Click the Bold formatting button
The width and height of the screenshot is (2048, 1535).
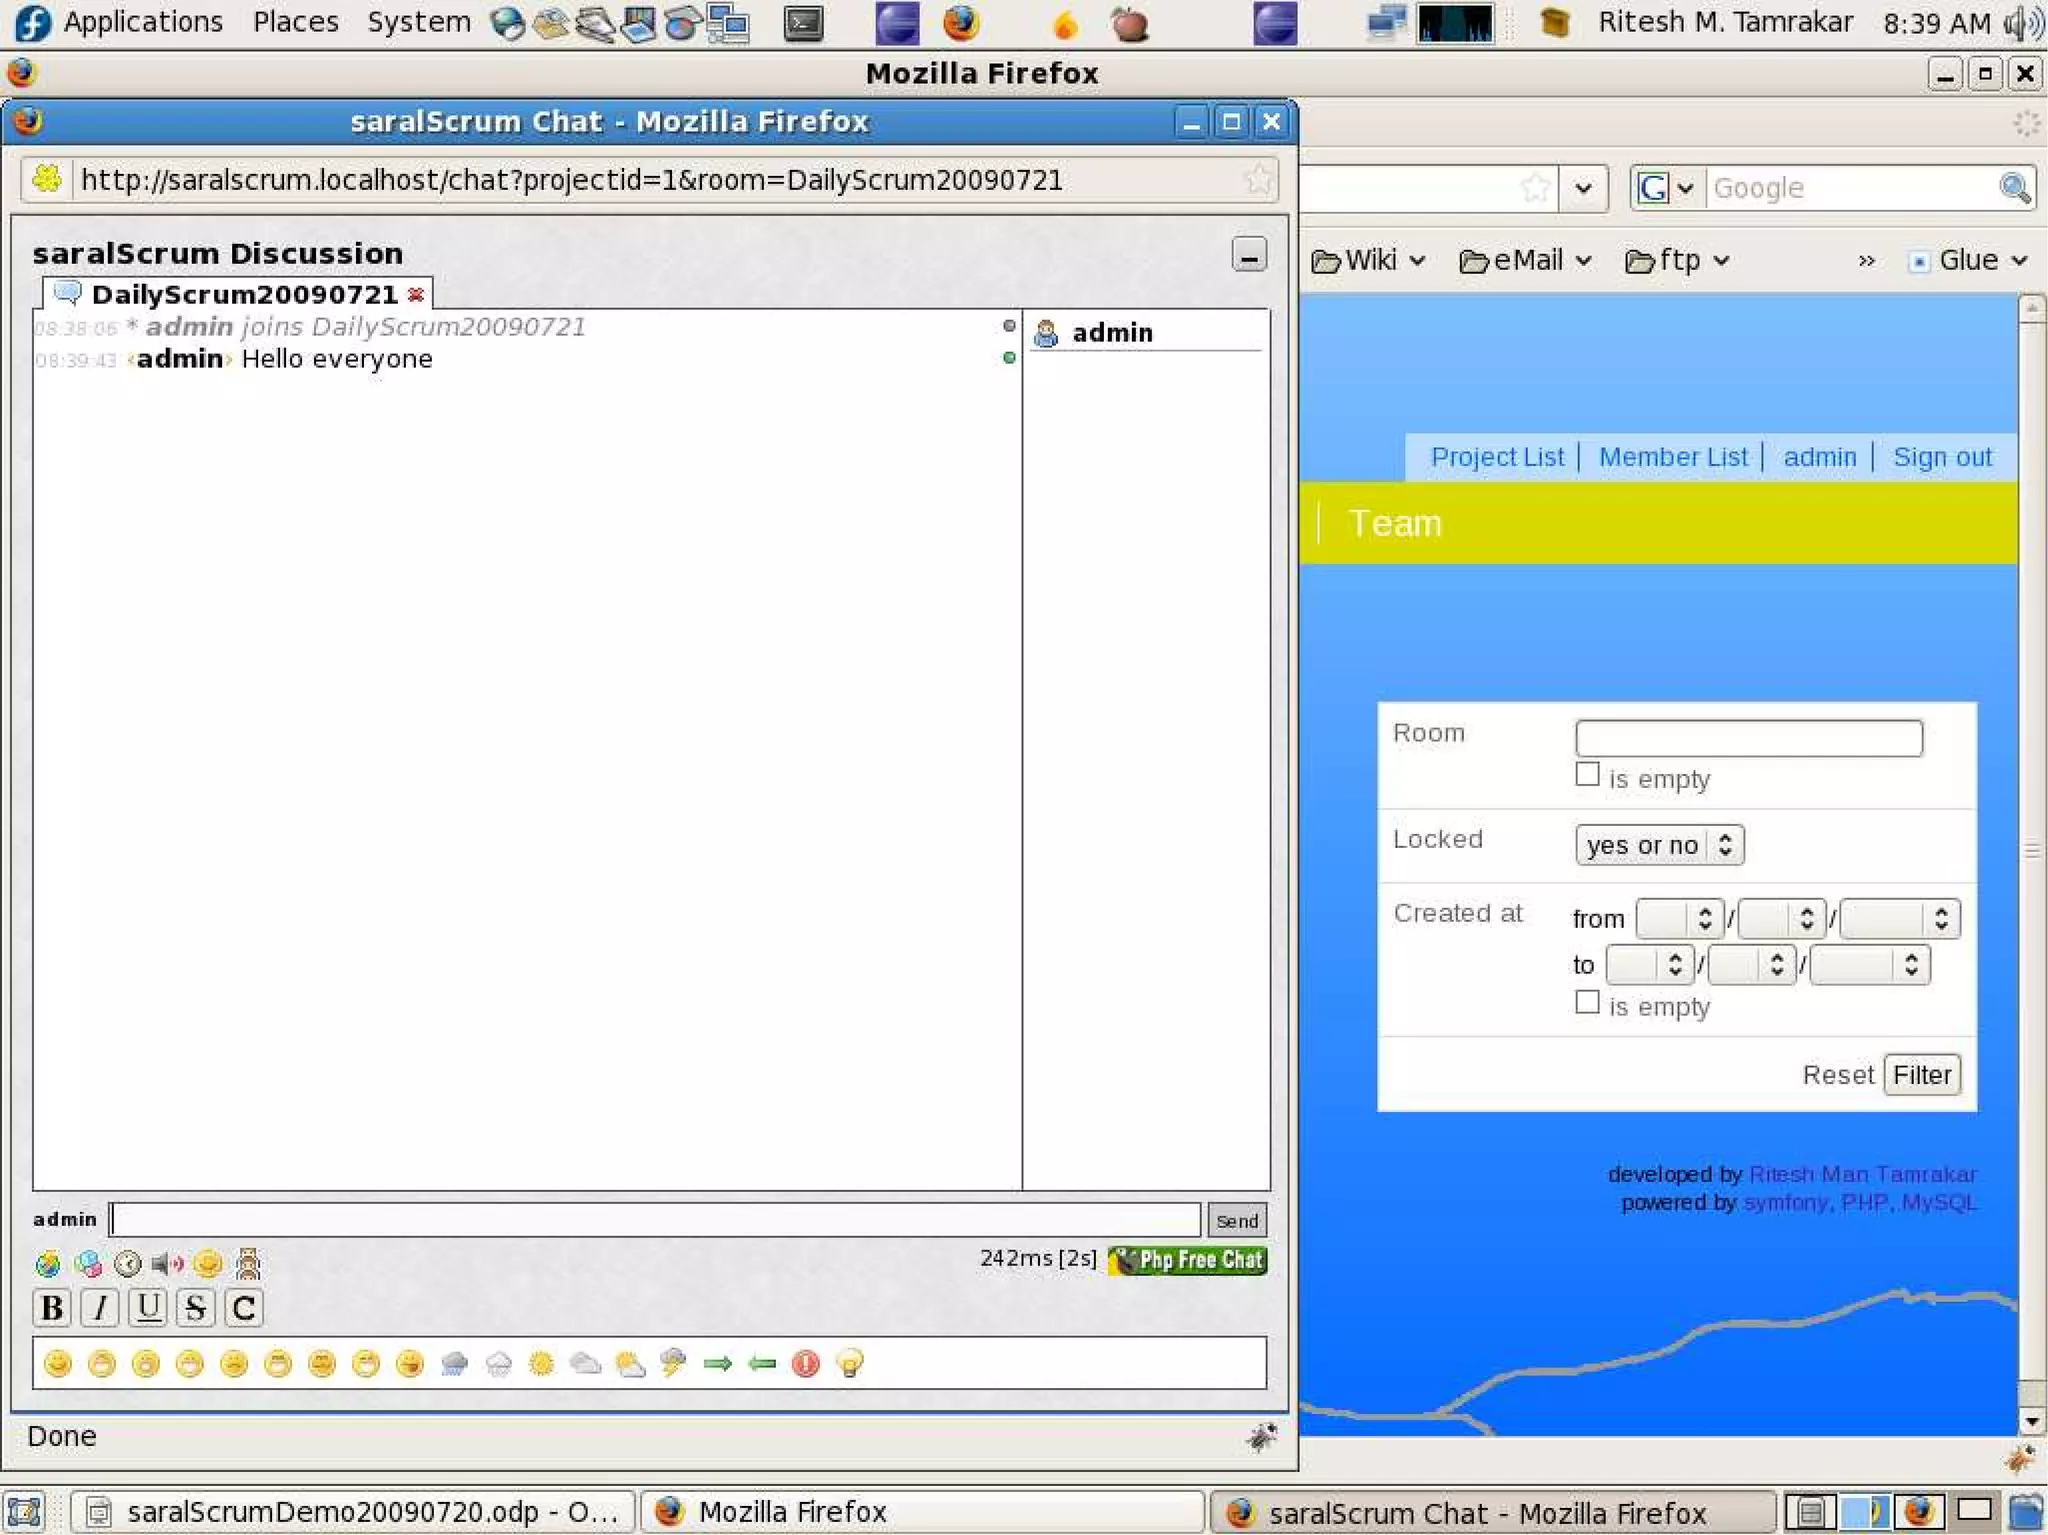coord(52,1308)
